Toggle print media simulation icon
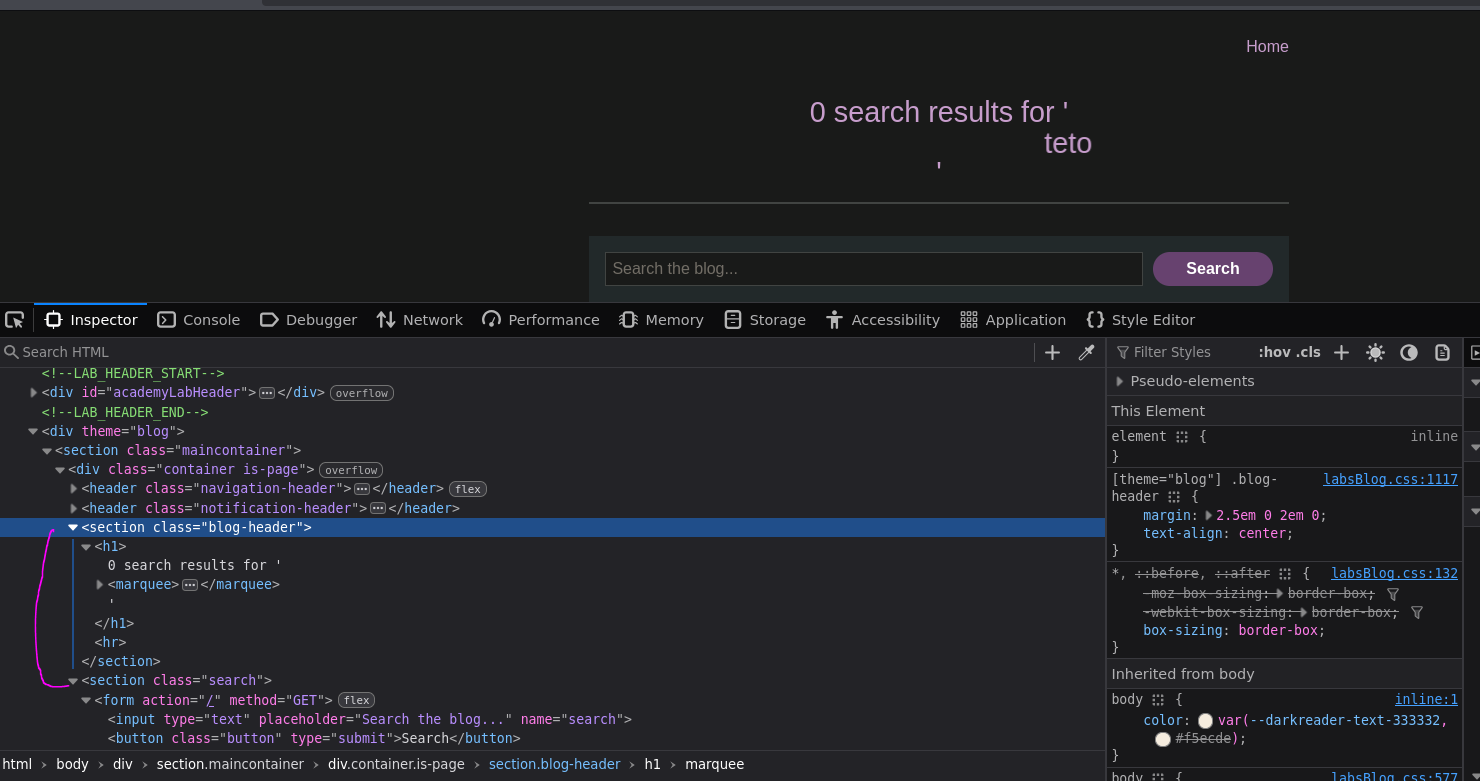This screenshot has width=1480, height=781. (1442, 352)
